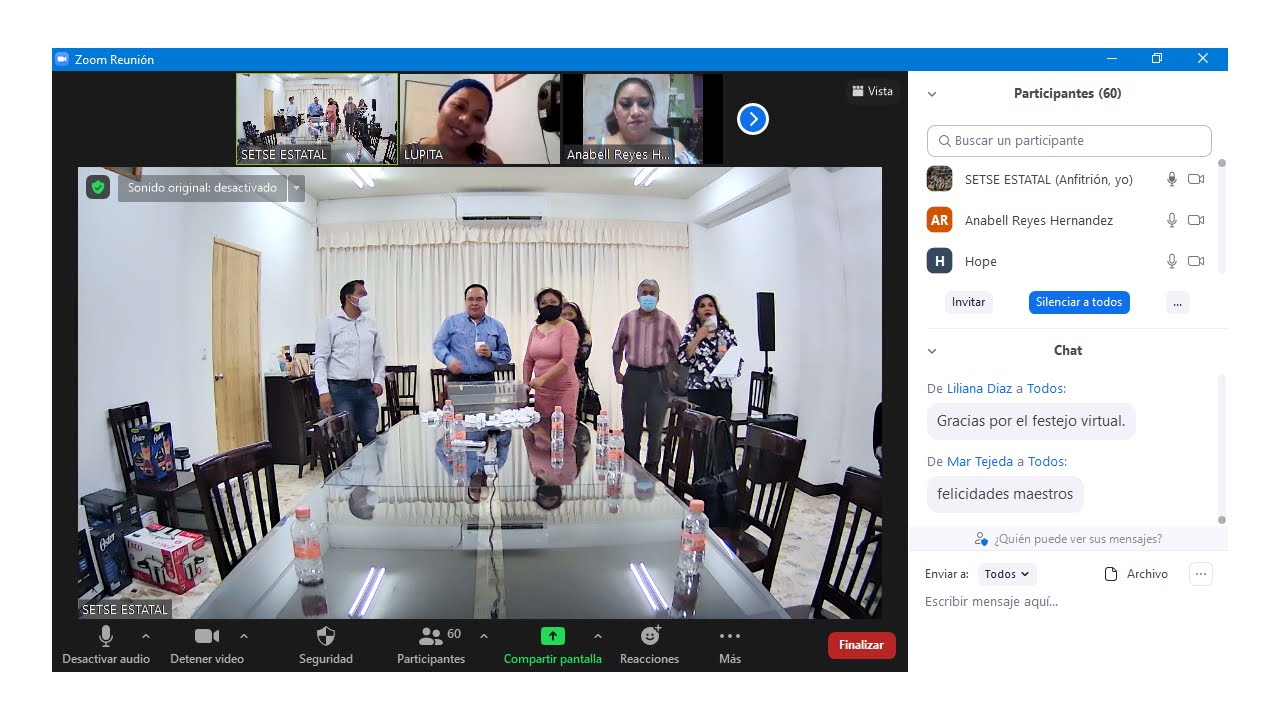Open the Más three-dots icon

pos(730,636)
